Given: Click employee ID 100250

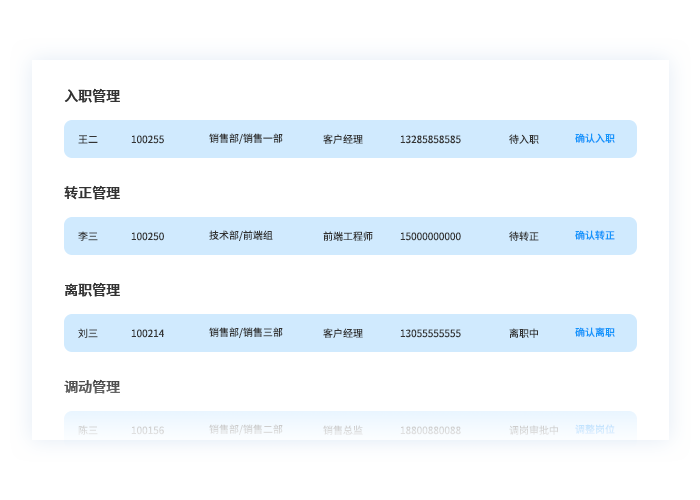Looking at the screenshot, I should click(147, 236).
